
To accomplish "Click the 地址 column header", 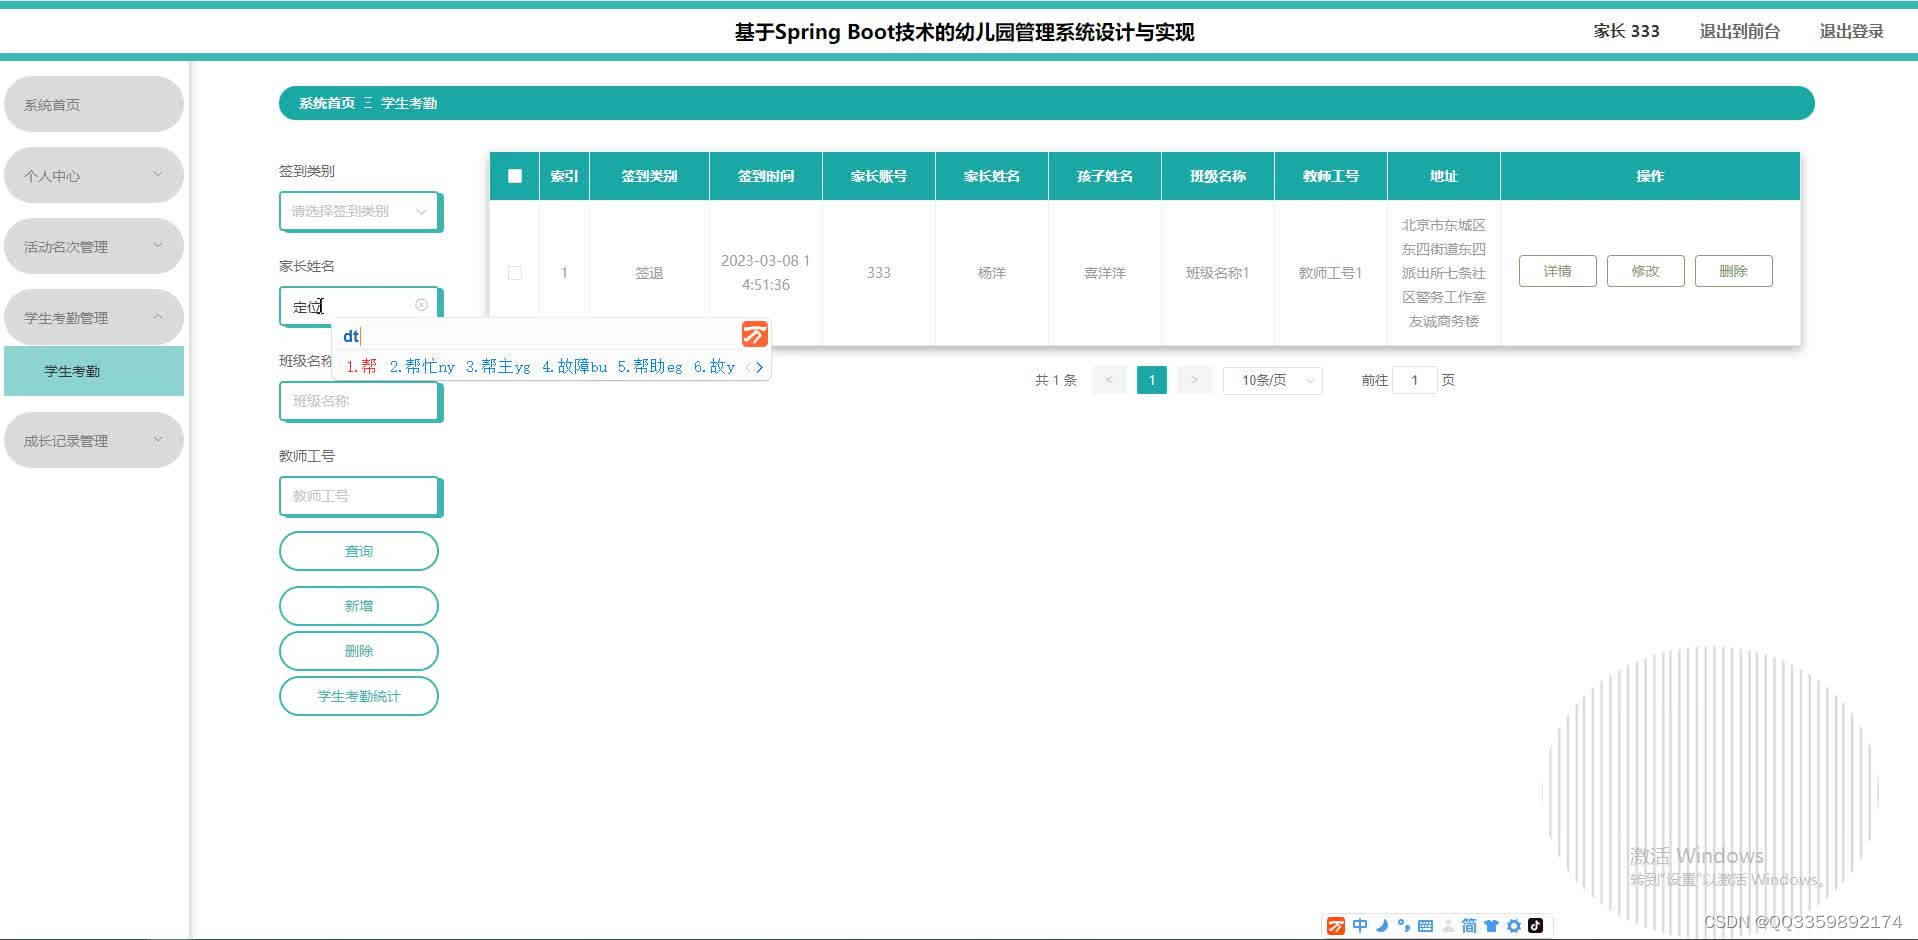I will [x=1444, y=176].
